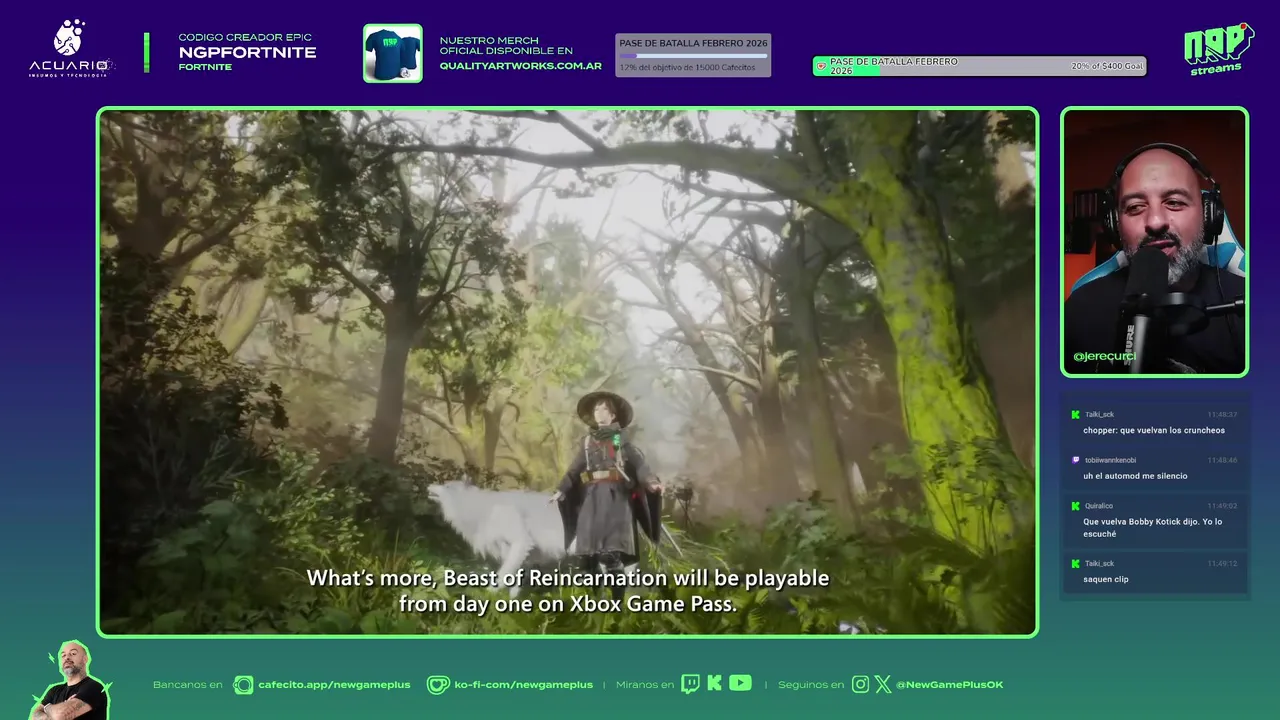Screen dimensions: 1280x720
Task: Click 'CODIGO CREADOR EPIC' heading
Action: pos(245,38)
